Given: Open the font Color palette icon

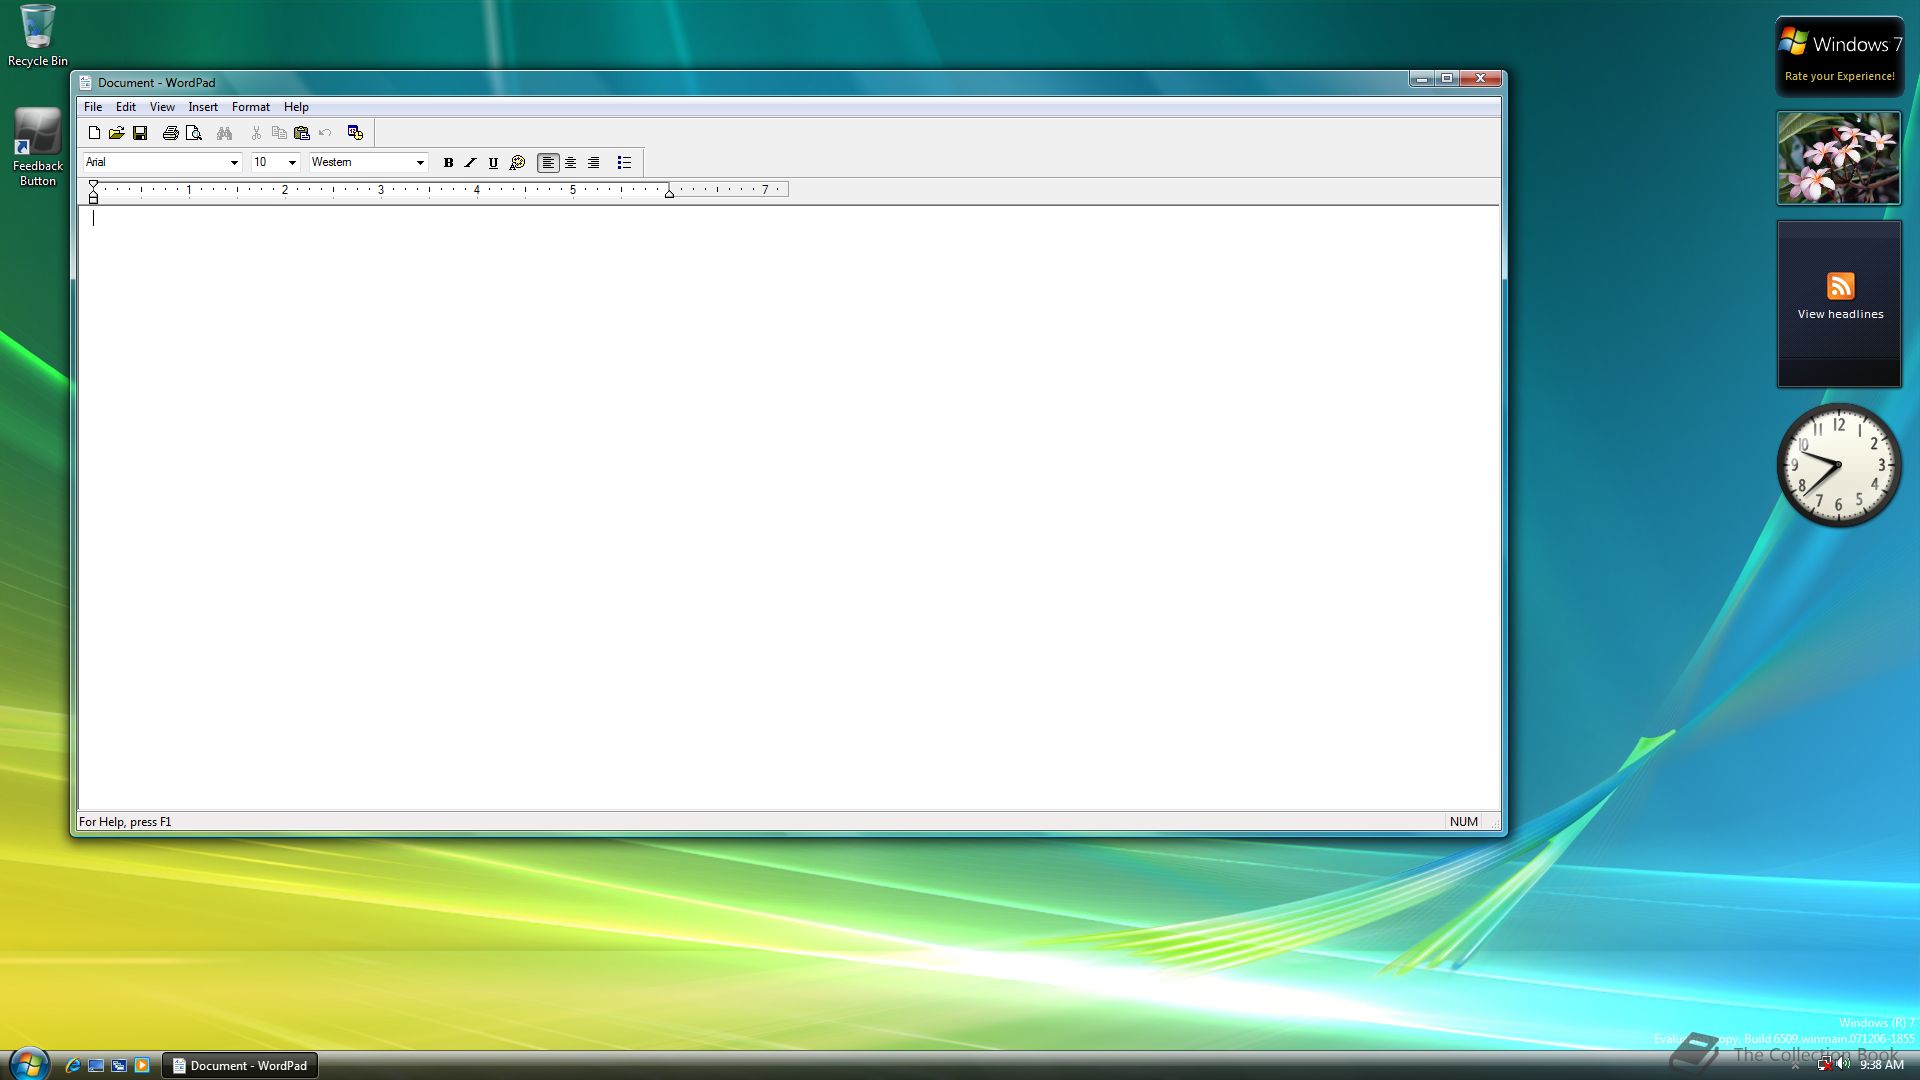Looking at the screenshot, I should [517, 162].
